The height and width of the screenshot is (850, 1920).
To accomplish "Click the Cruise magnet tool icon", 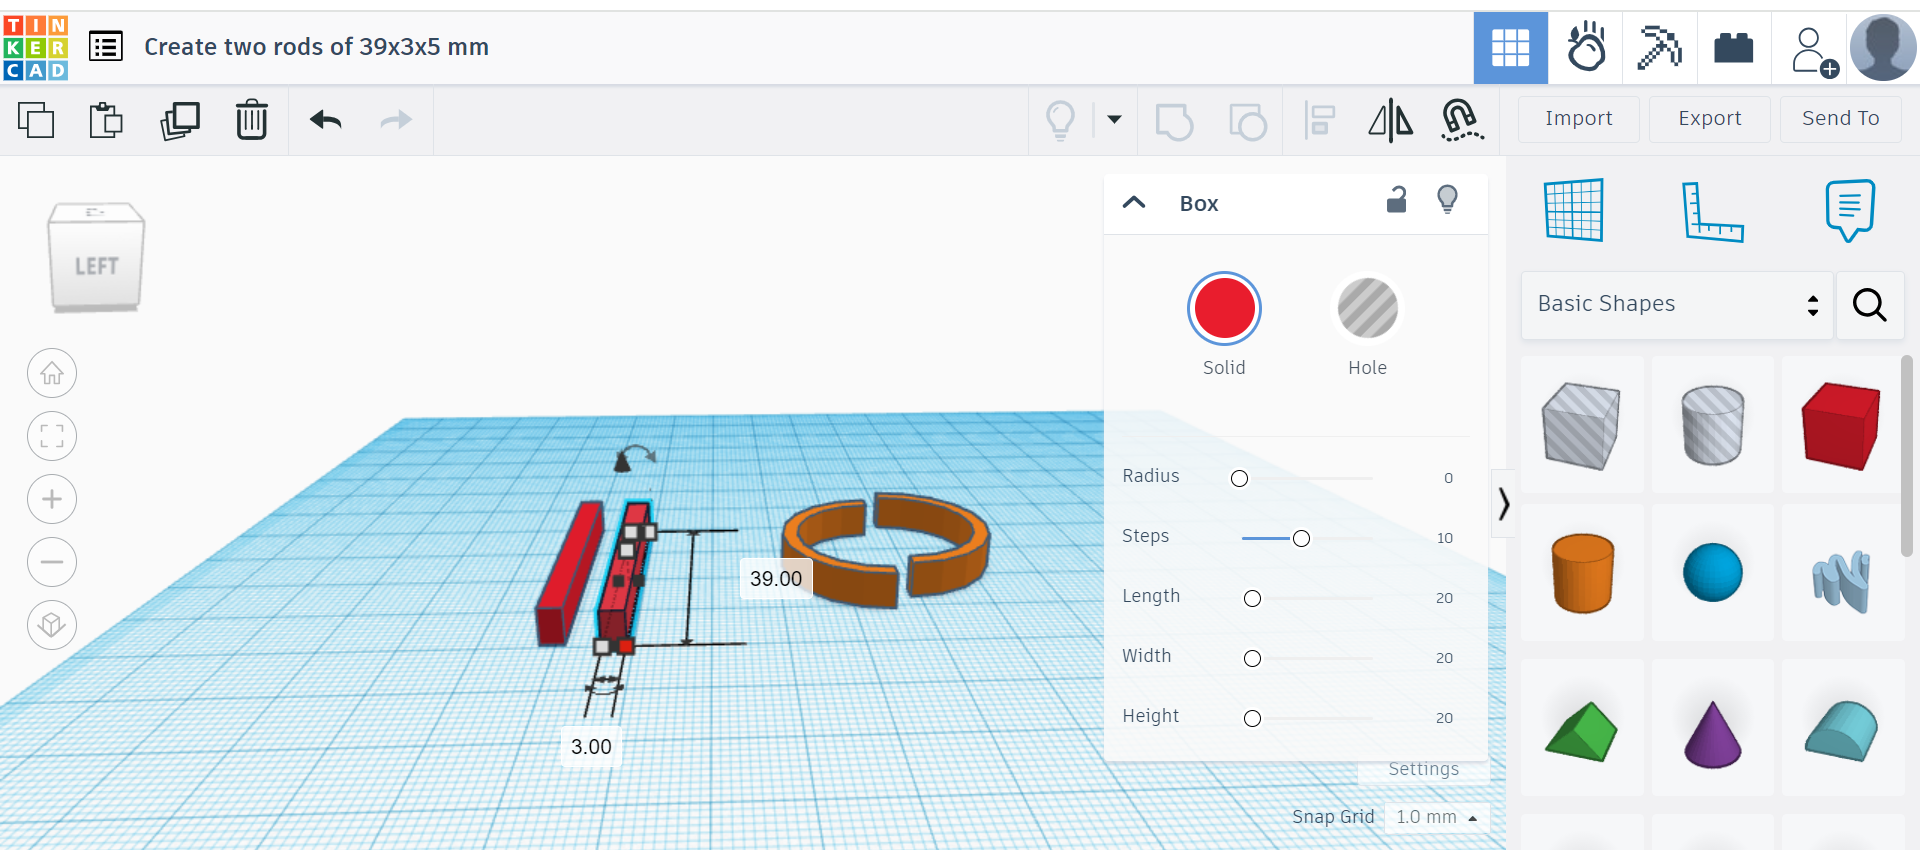I will click(x=1462, y=120).
